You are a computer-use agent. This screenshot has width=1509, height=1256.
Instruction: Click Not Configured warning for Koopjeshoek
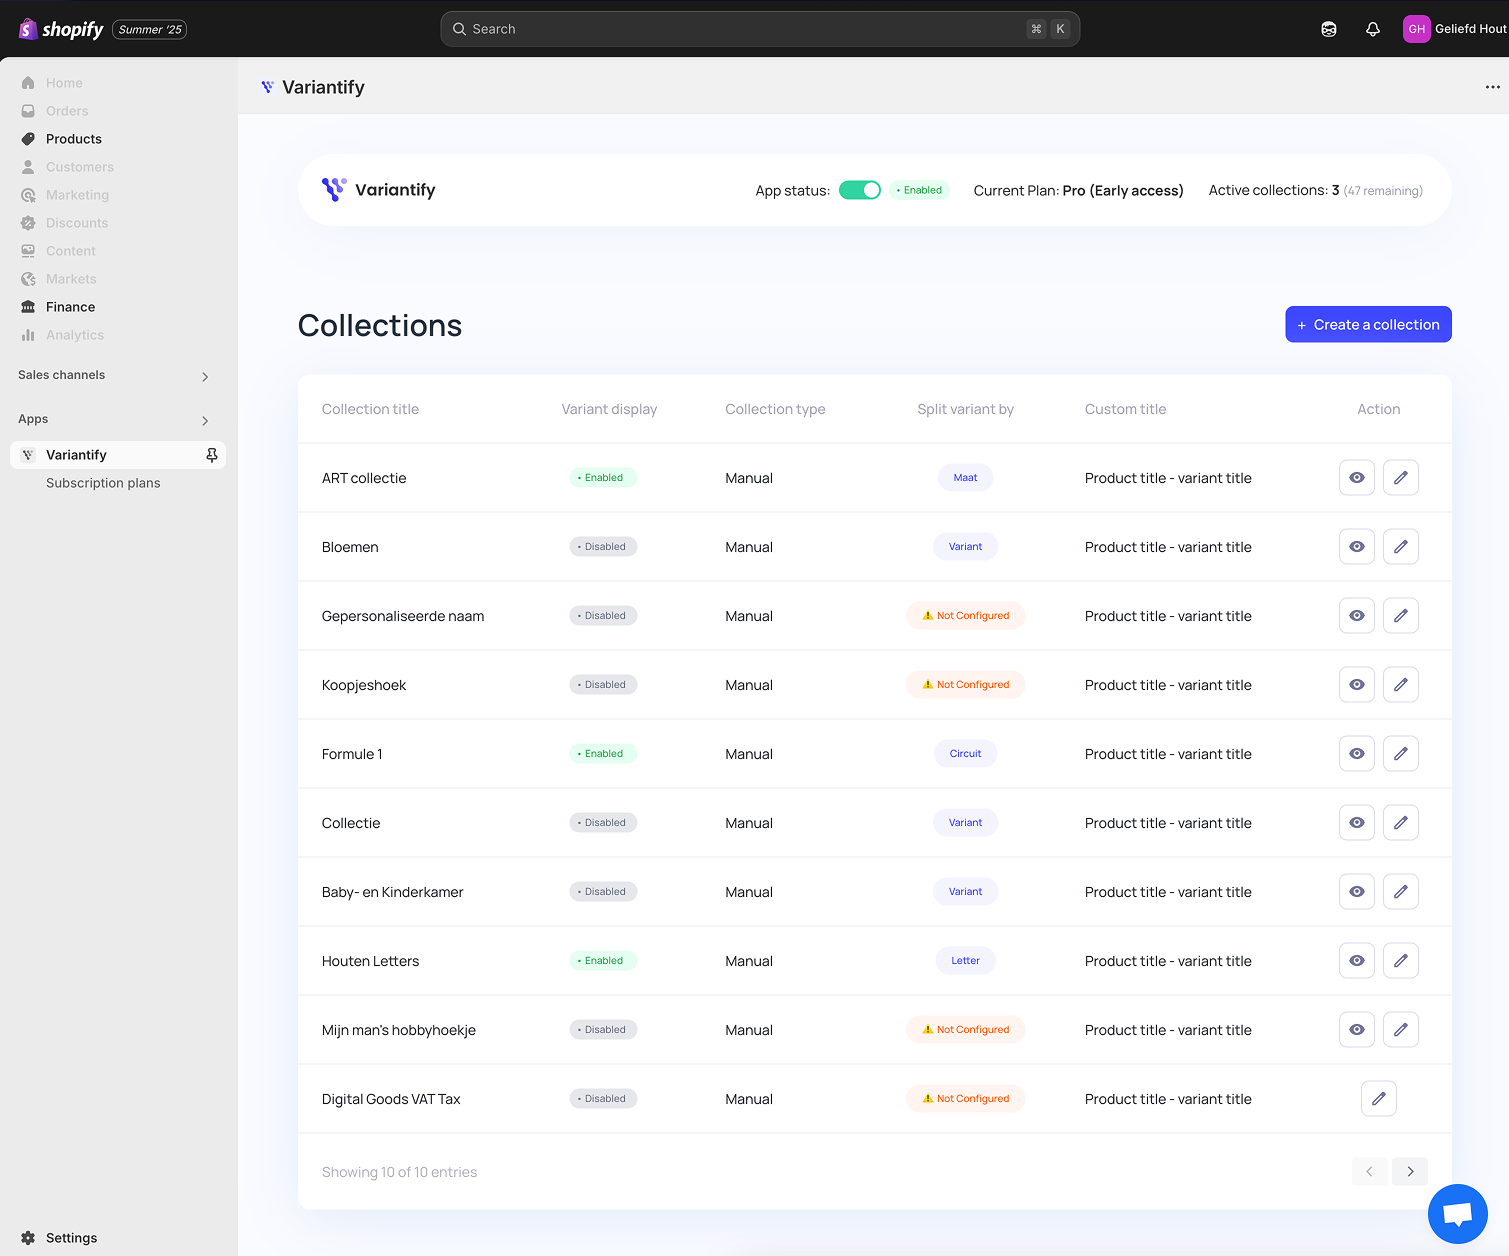966,685
